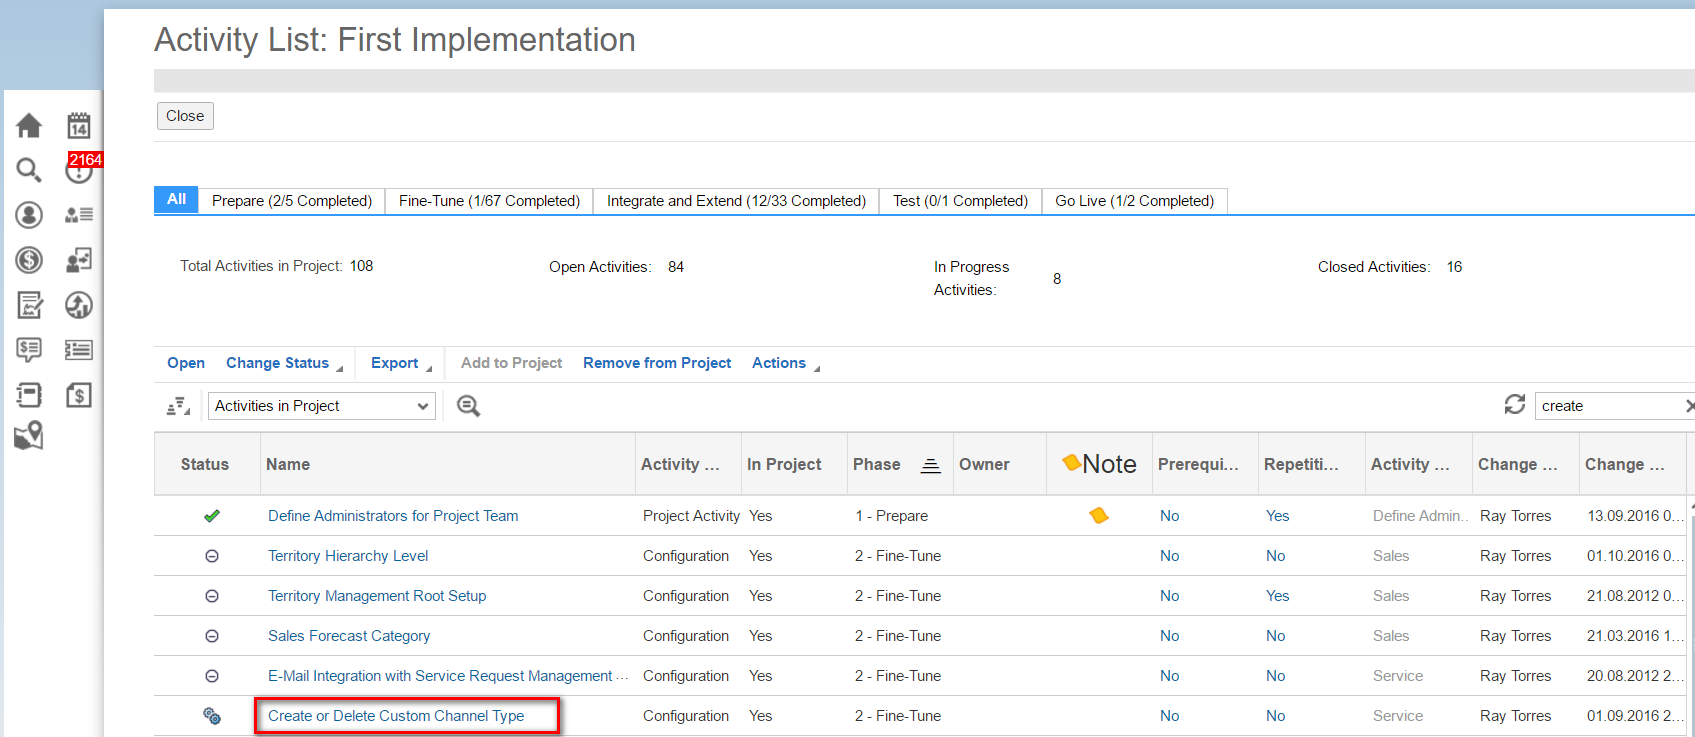Open the sort settings icon

pos(178,406)
